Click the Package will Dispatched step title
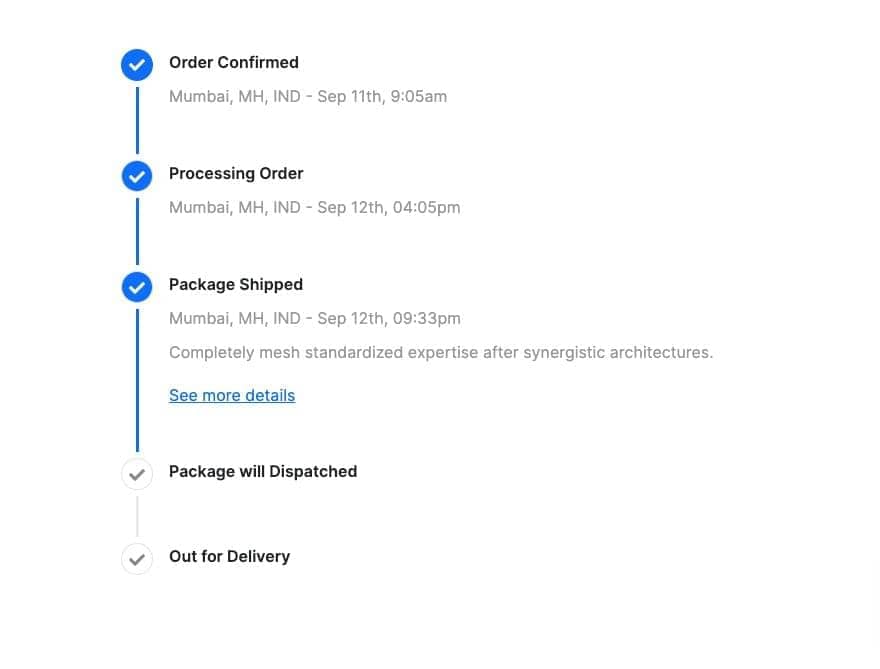 click(x=263, y=471)
